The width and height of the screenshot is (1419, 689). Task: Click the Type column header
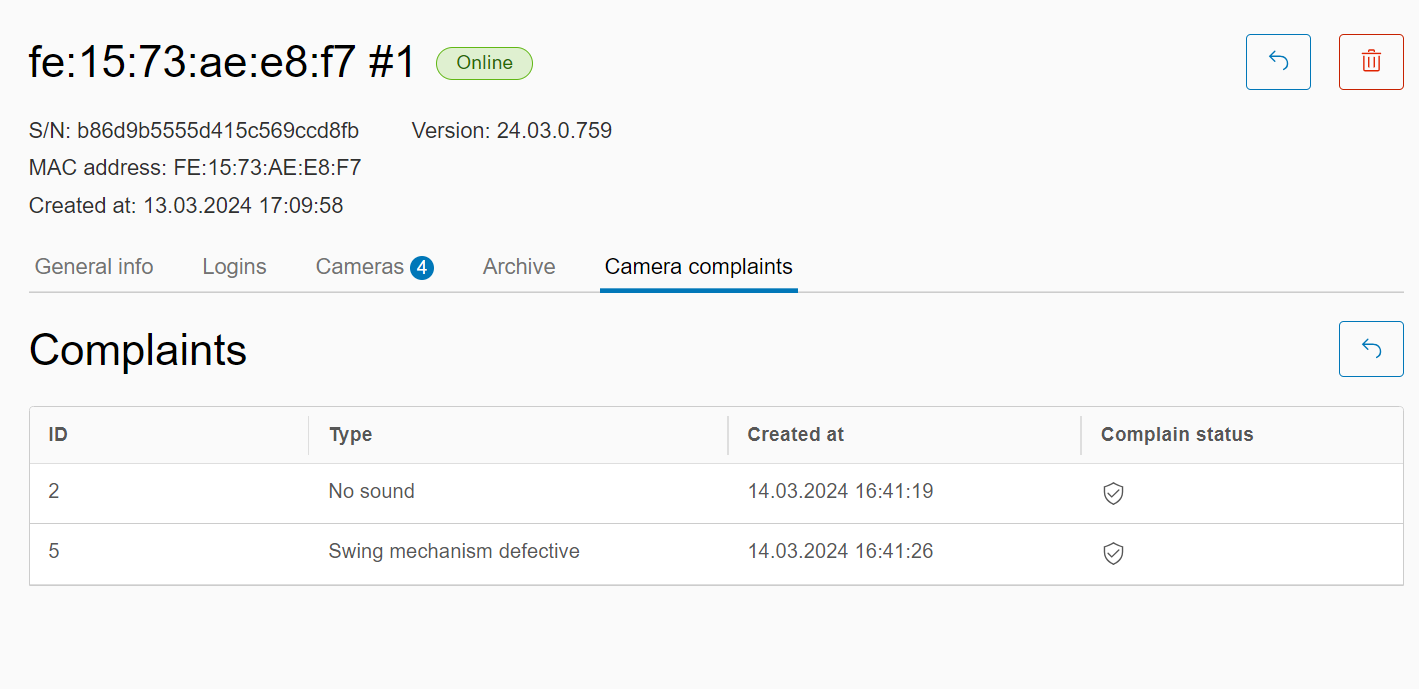pyautogui.click(x=350, y=435)
